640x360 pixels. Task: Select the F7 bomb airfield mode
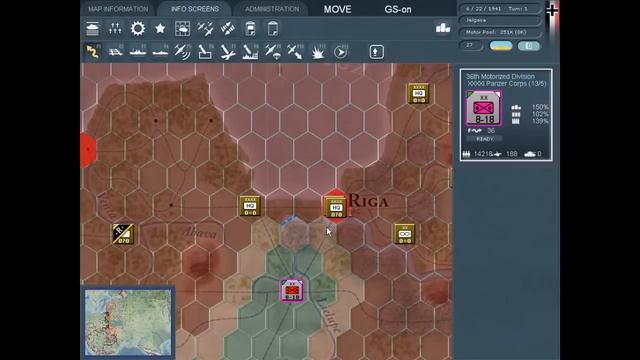coord(228,52)
